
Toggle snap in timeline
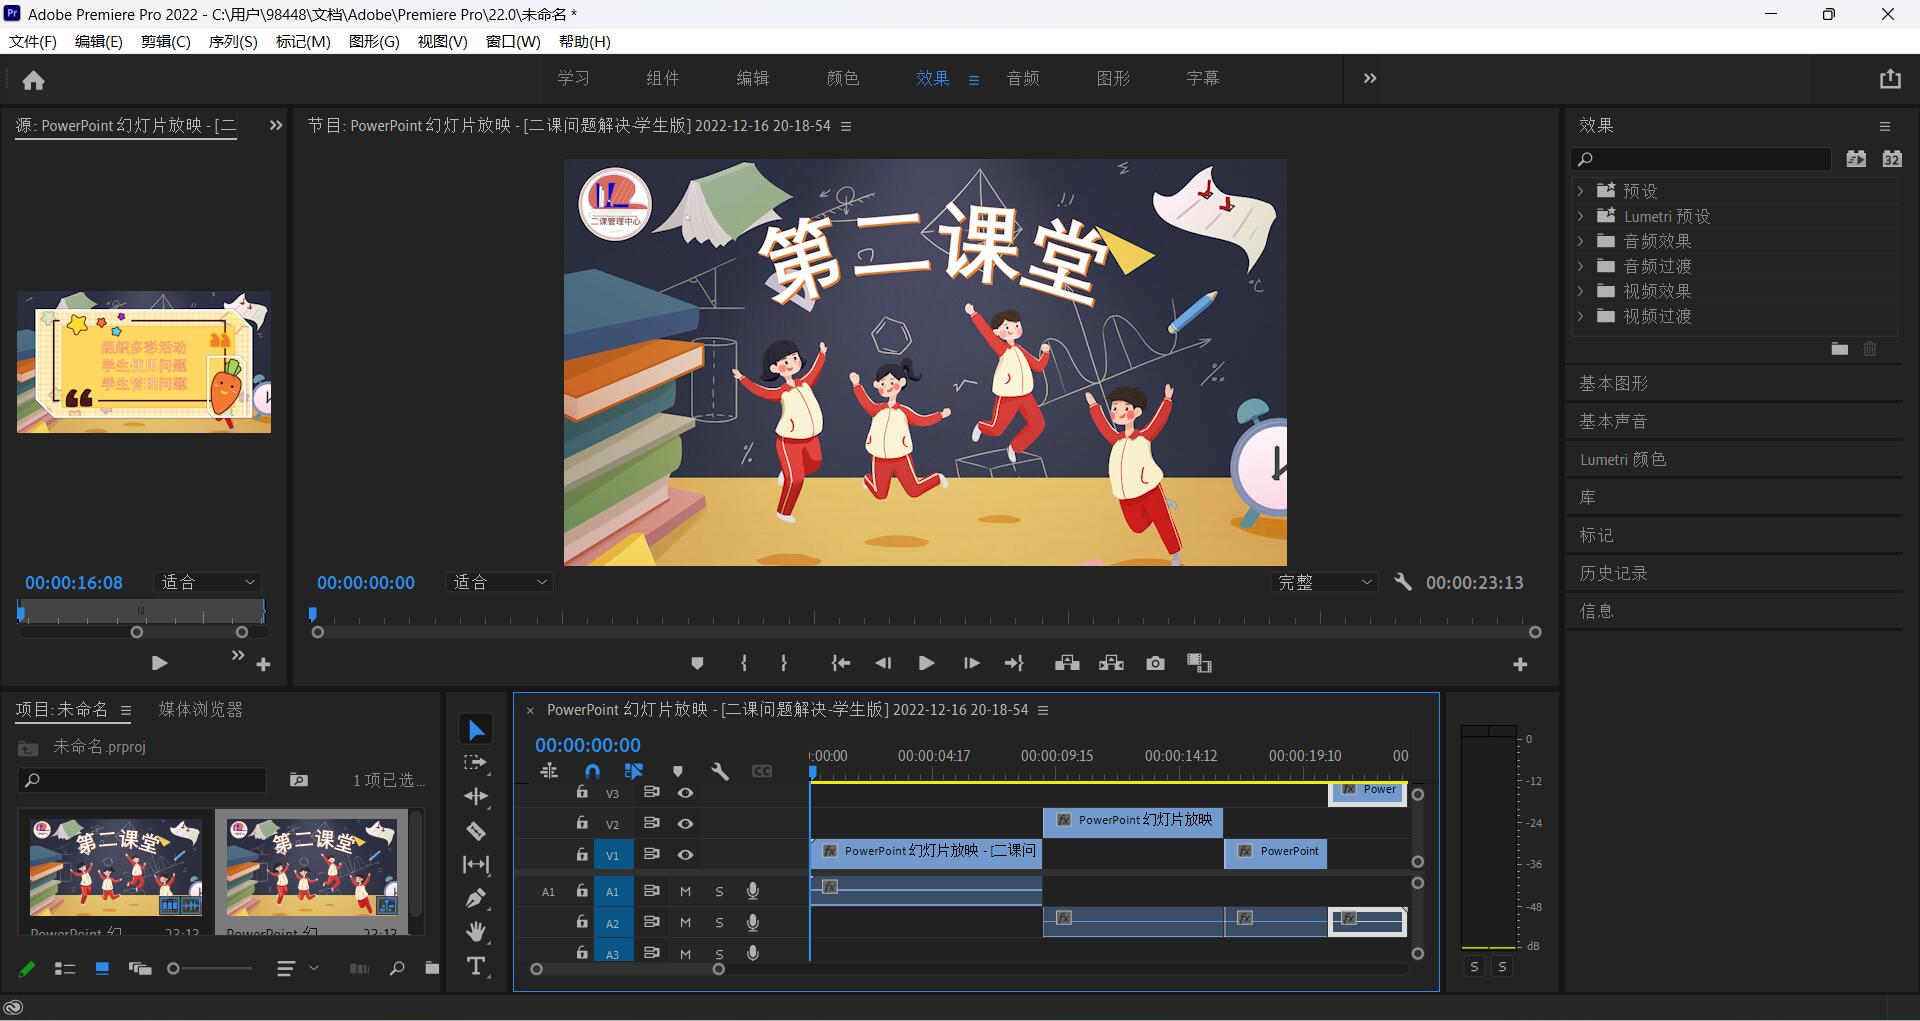[x=592, y=771]
